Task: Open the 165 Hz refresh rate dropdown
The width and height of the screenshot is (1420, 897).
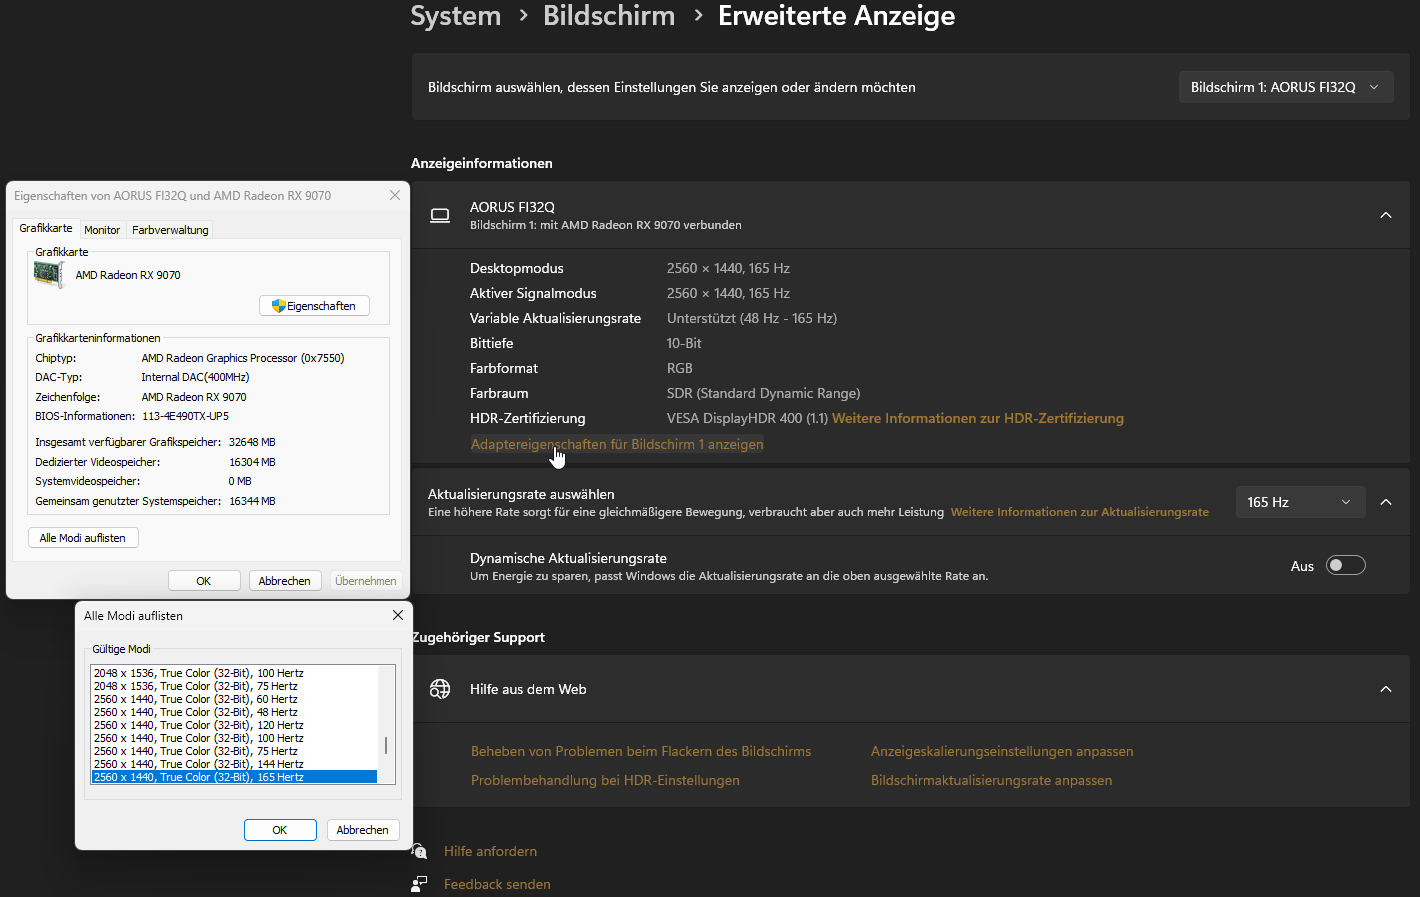Action: click(1300, 502)
